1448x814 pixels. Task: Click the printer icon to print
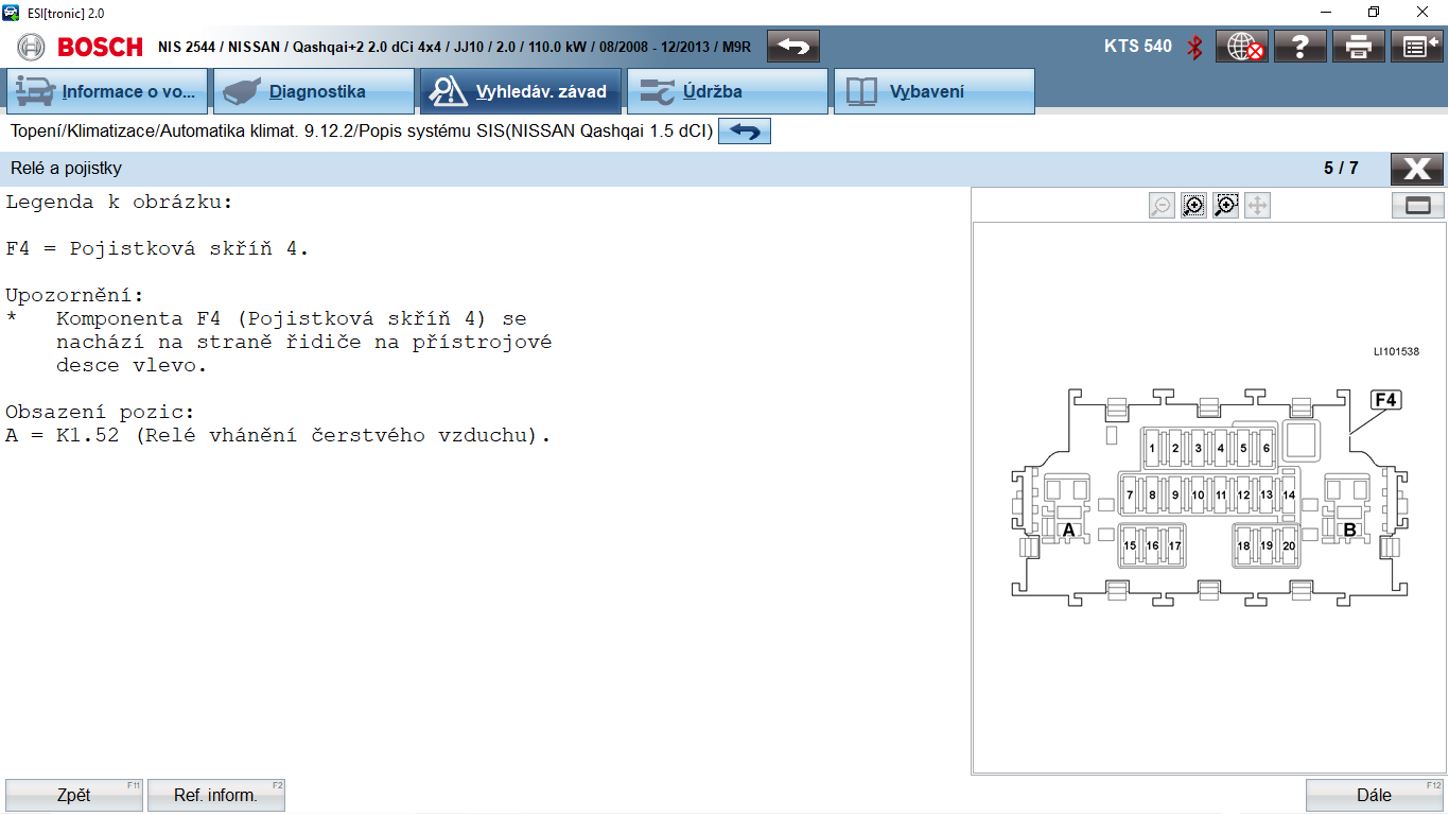[1358, 47]
